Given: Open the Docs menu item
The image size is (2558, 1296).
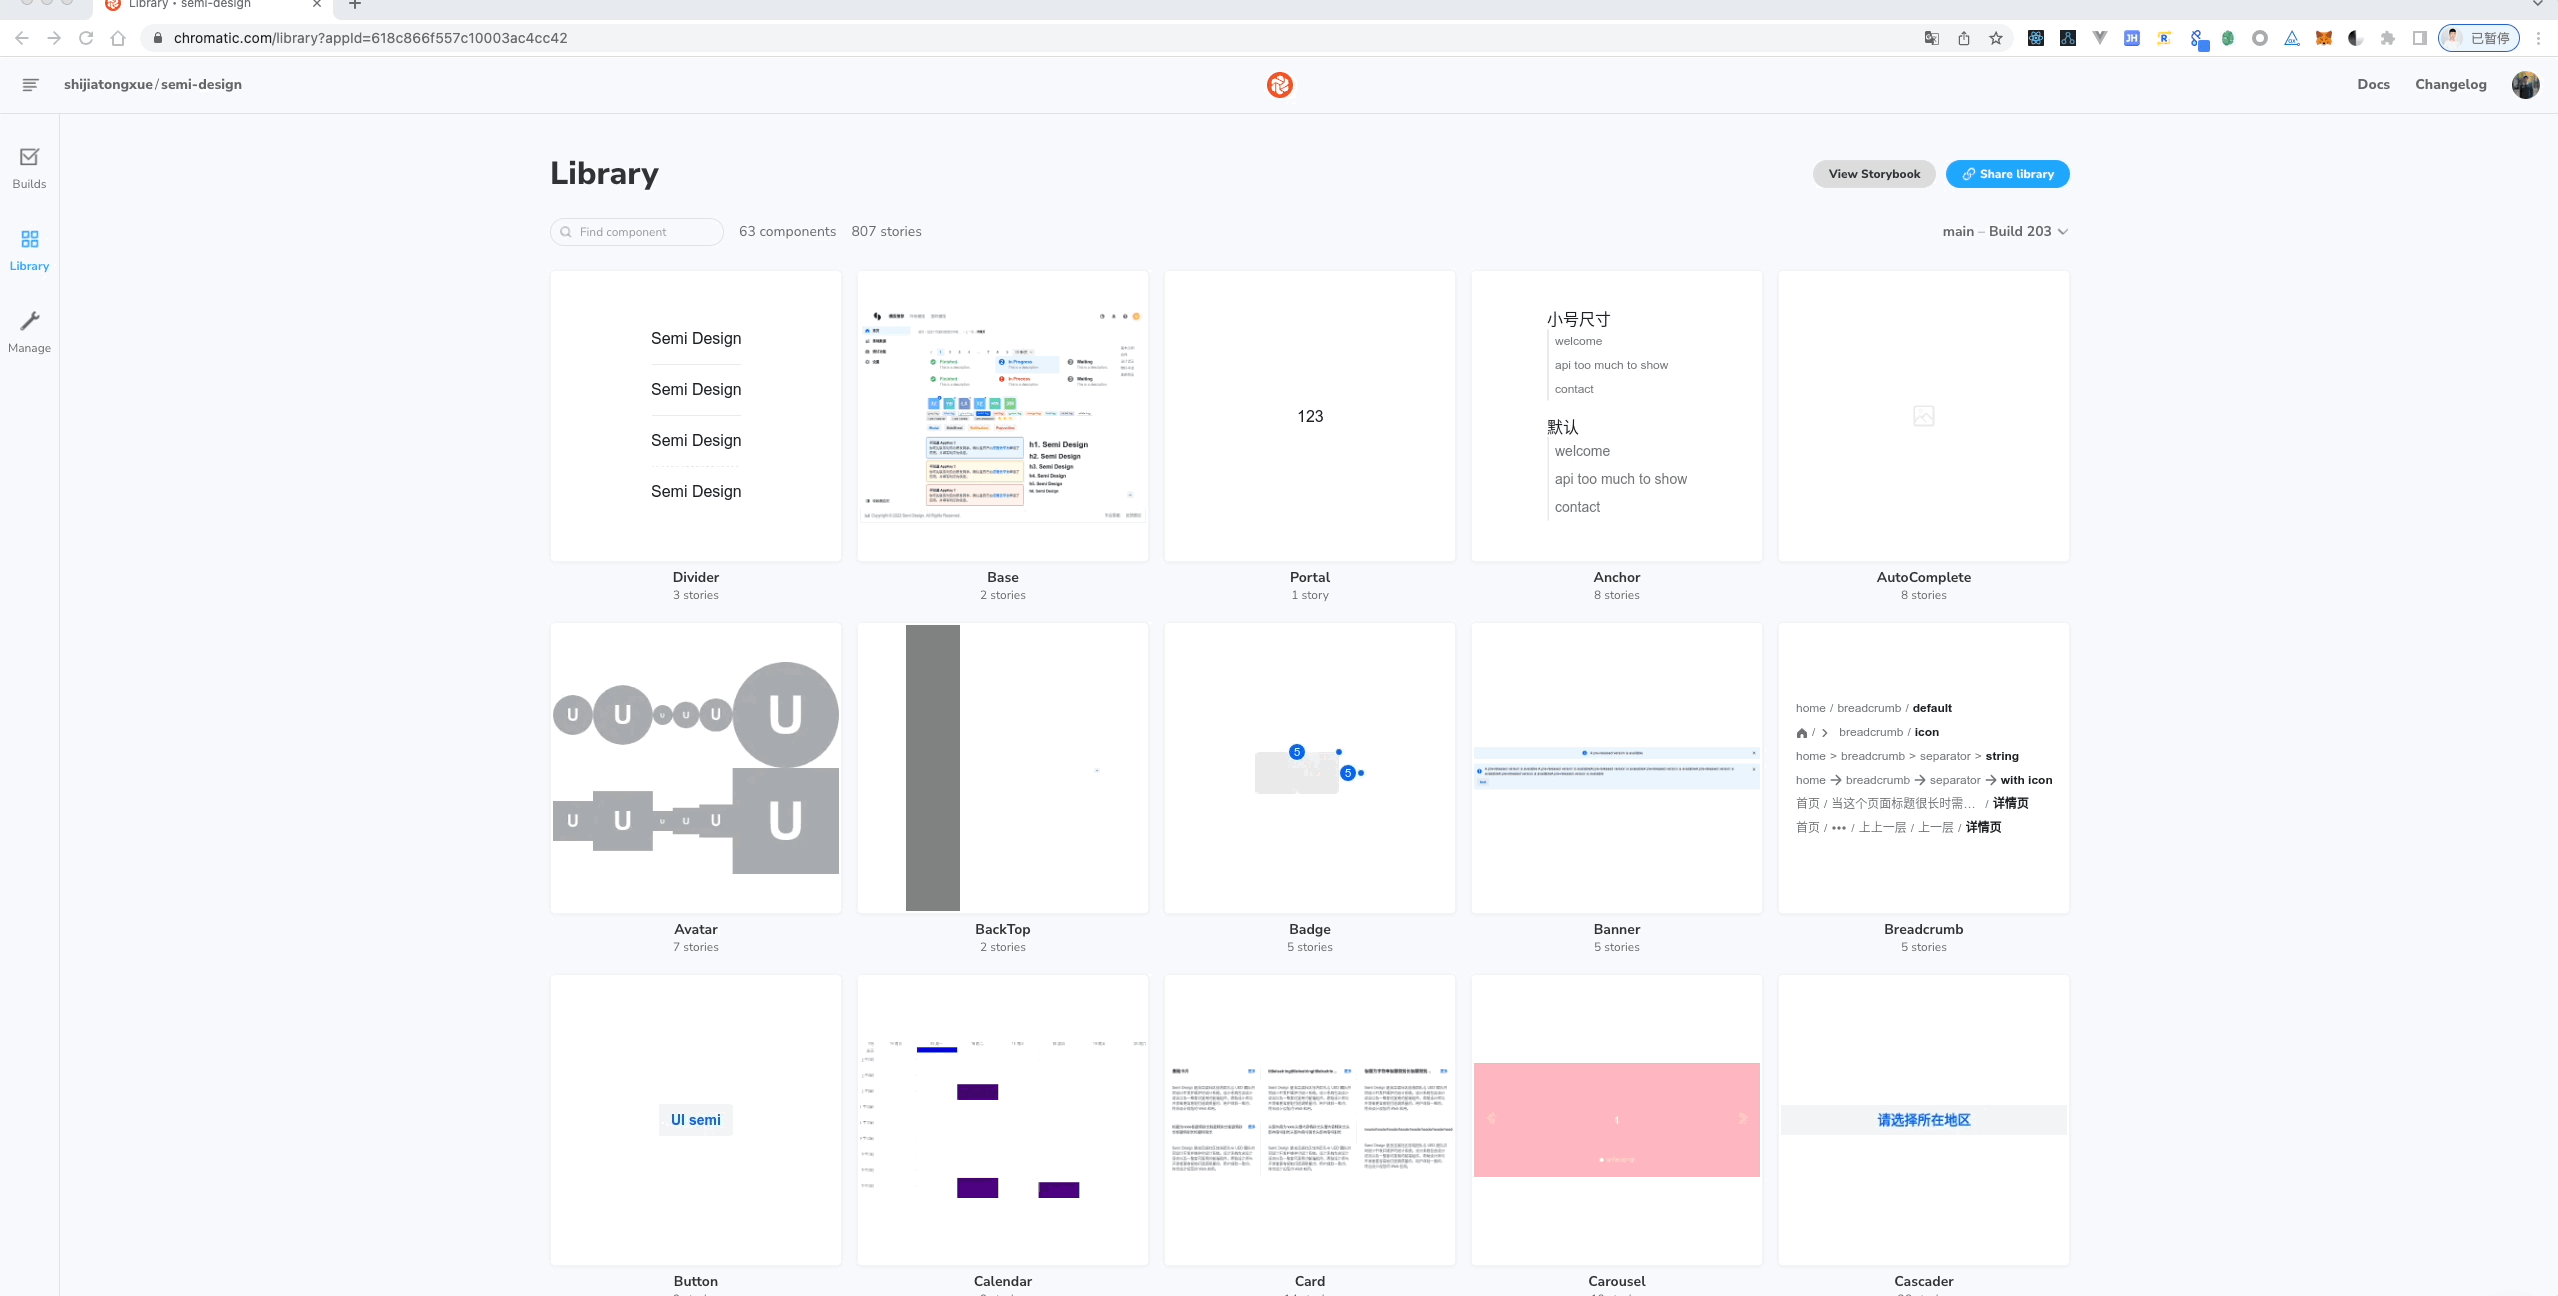Looking at the screenshot, I should [x=2373, y=84].
